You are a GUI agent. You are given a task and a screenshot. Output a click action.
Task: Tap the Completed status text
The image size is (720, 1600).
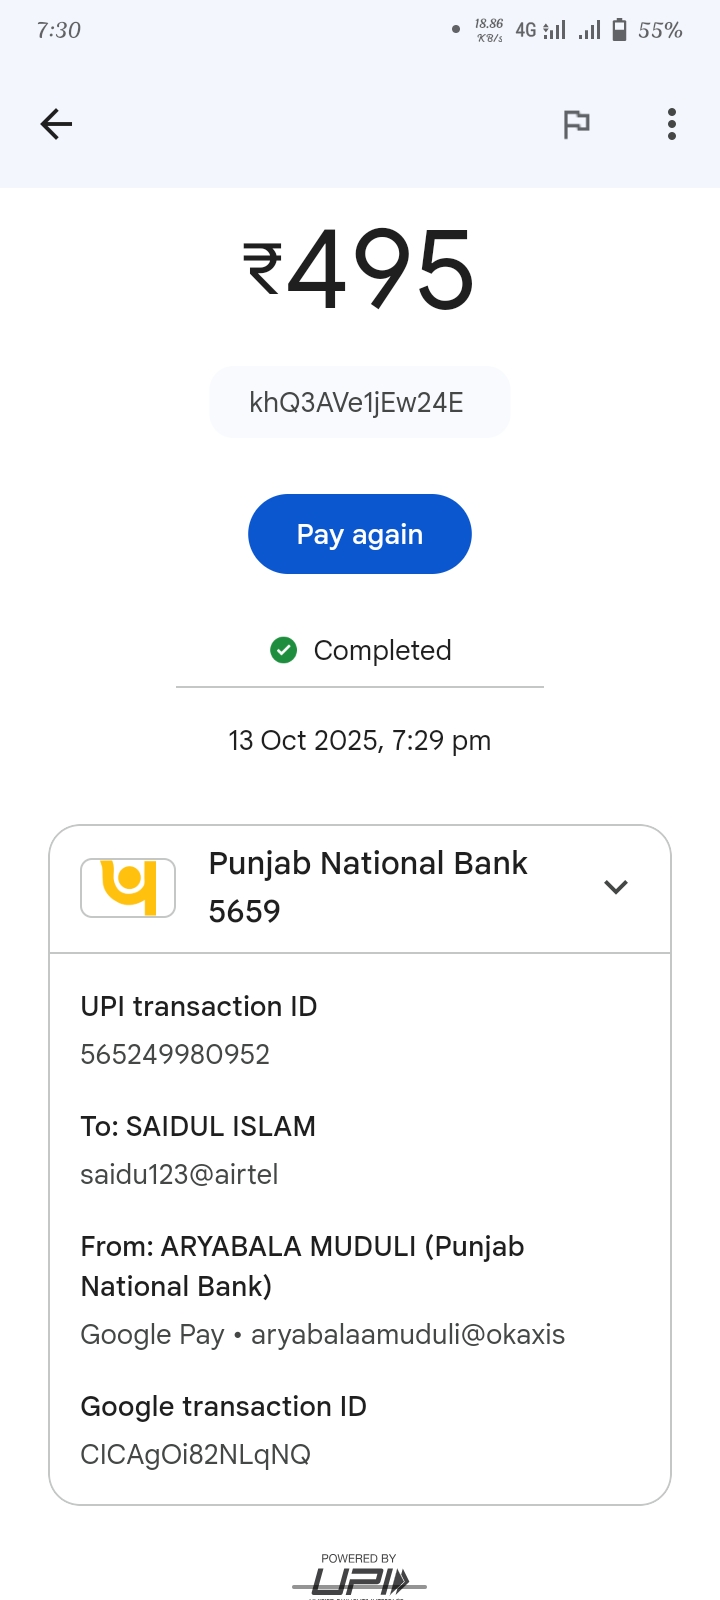coord(382,650)
